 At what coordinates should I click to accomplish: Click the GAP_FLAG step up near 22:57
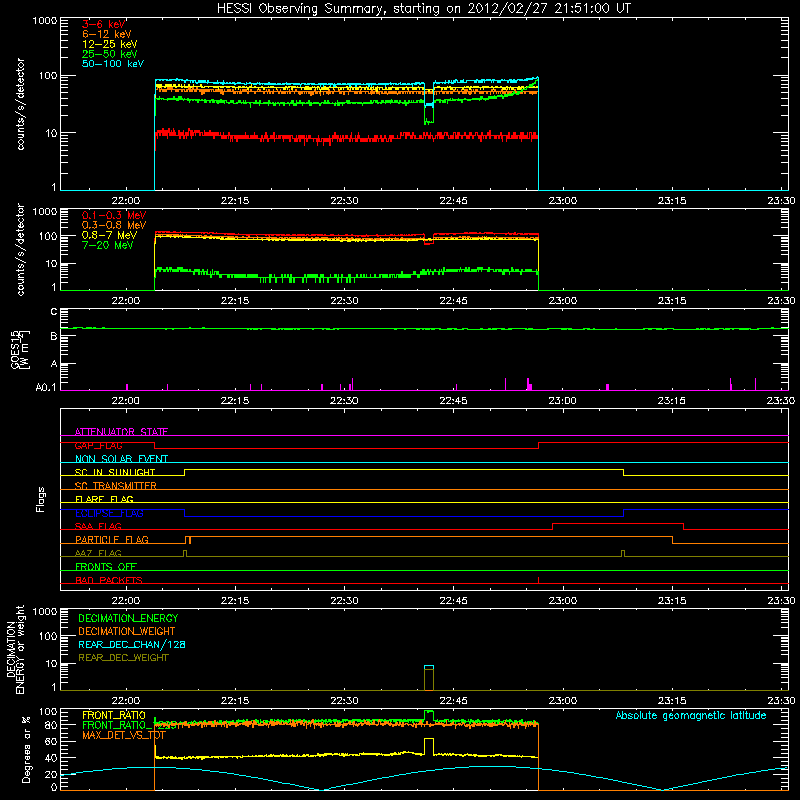pos(539,445)
